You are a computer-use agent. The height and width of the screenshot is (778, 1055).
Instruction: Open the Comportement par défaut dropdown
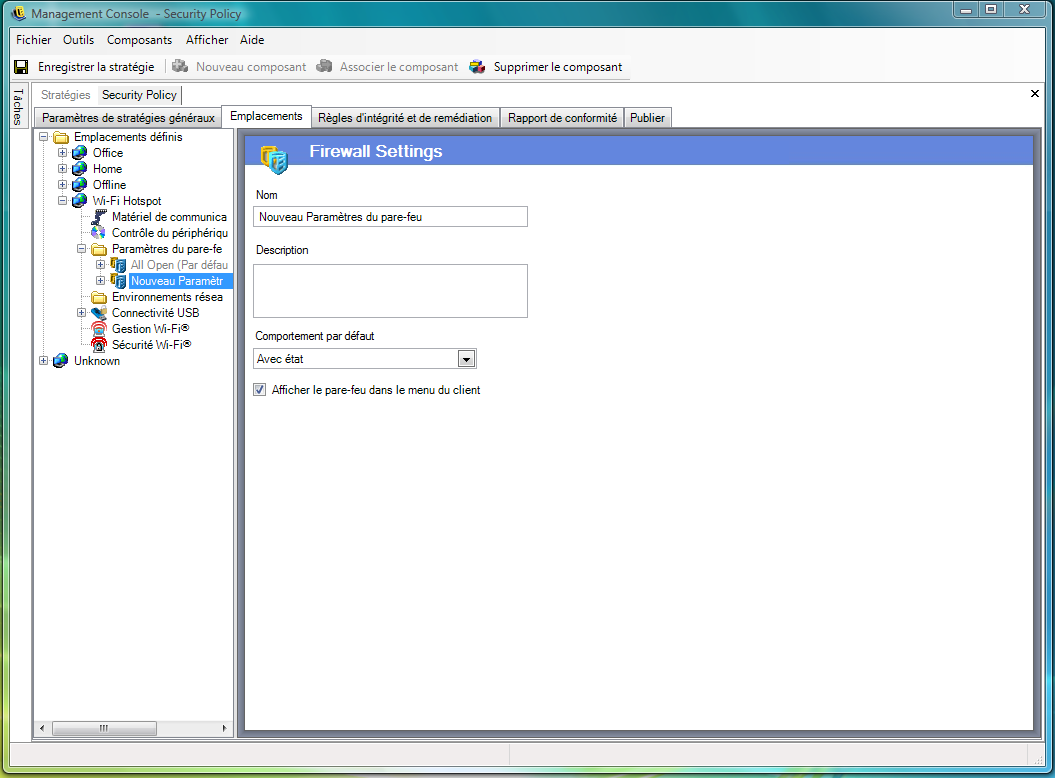point(465,359)
